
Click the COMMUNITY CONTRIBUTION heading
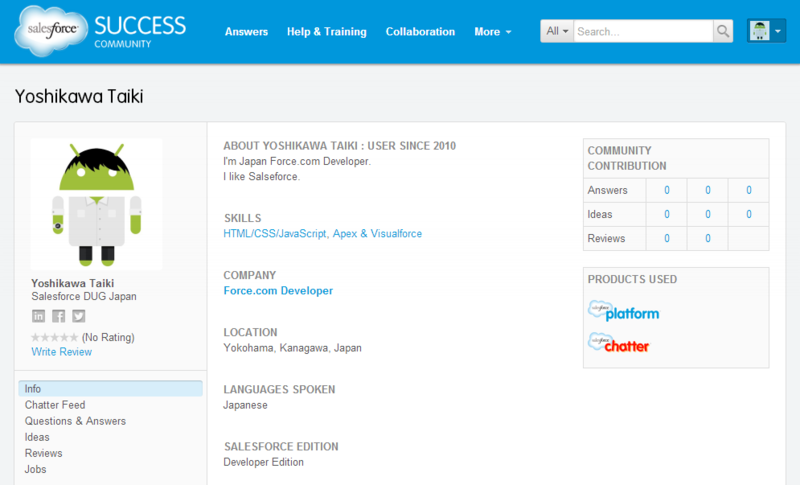[627, 158]
